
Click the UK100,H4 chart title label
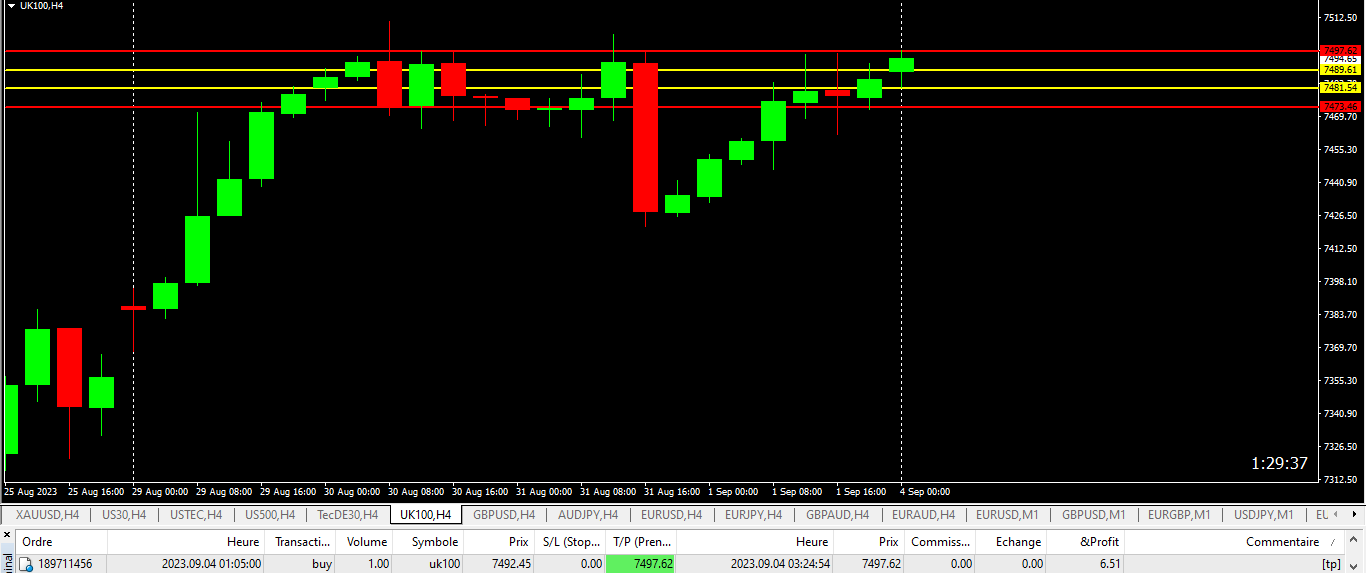(x=41, y=6)
